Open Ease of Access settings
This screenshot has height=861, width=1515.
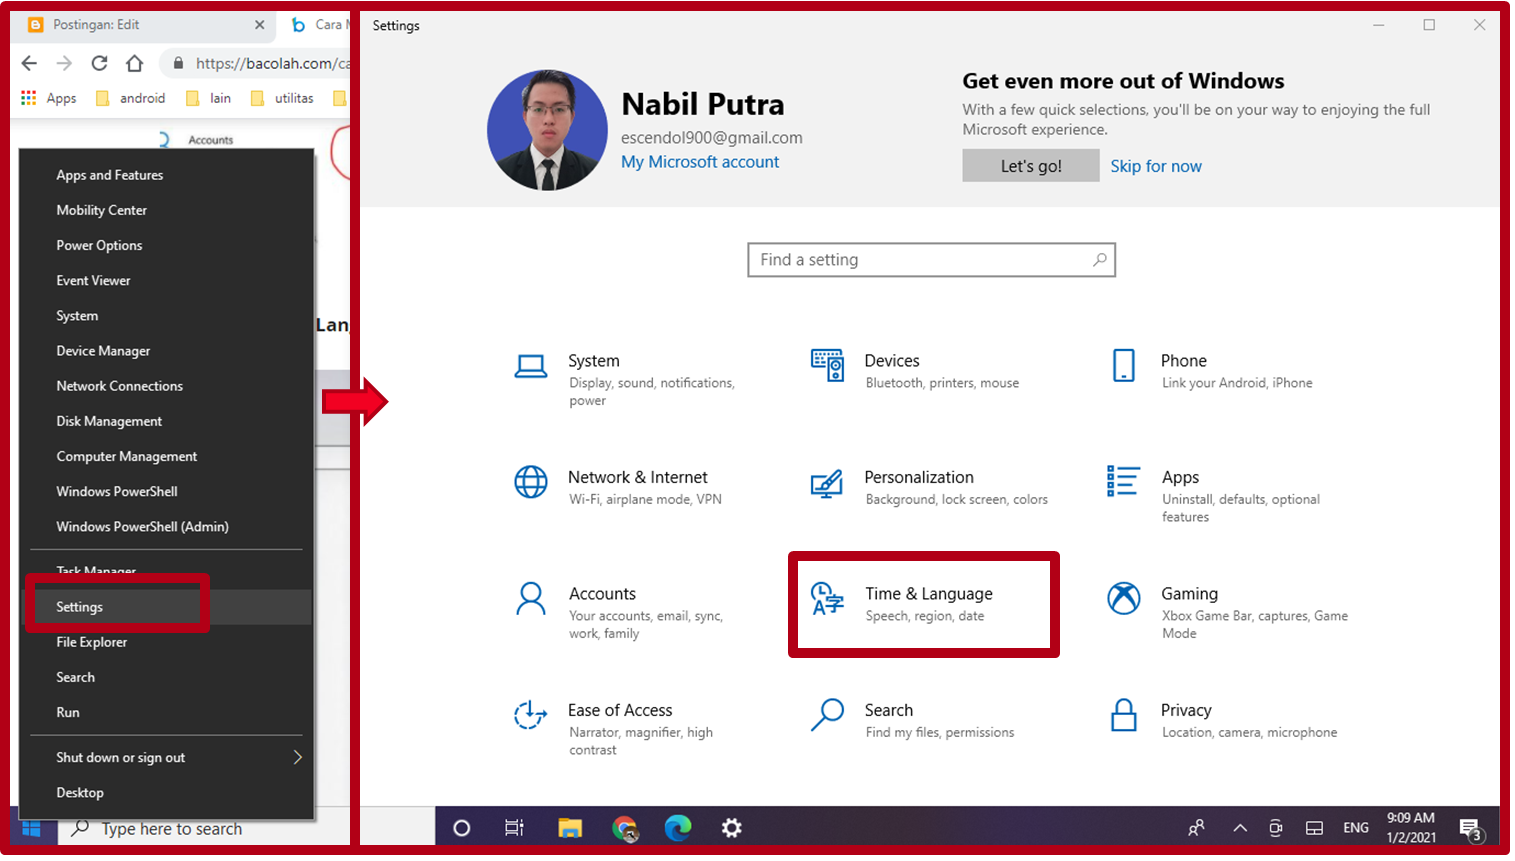(x=619, y=710)
